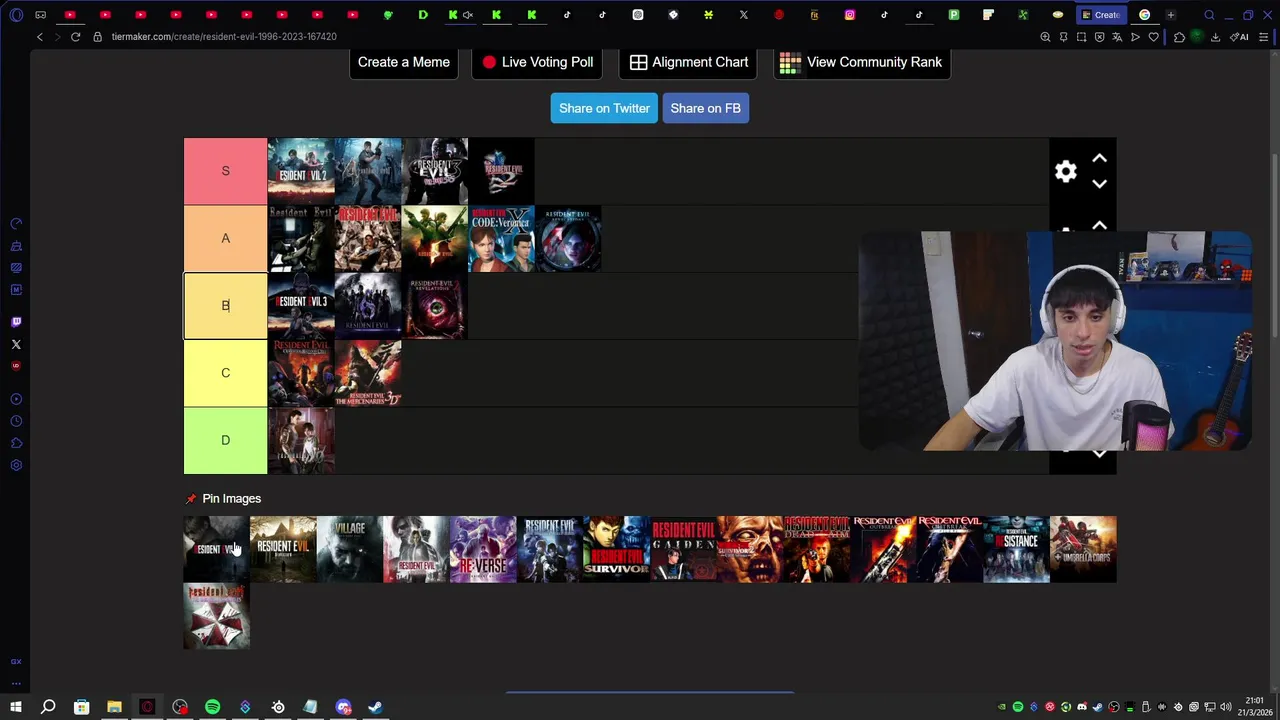This screenshot has height=720, width=1280.
Task: Open the Windows Start menu
Action: pos(16,707)
